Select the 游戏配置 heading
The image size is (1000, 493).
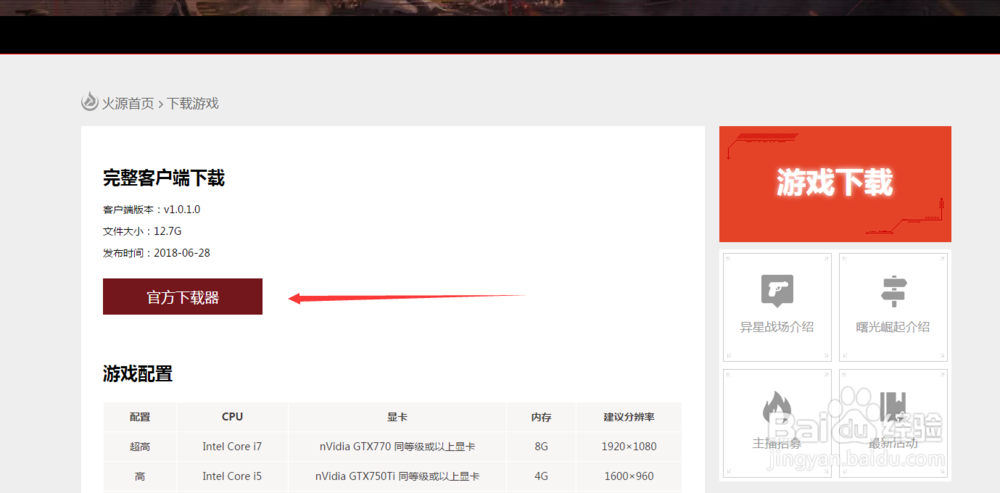tap(138, 374)
